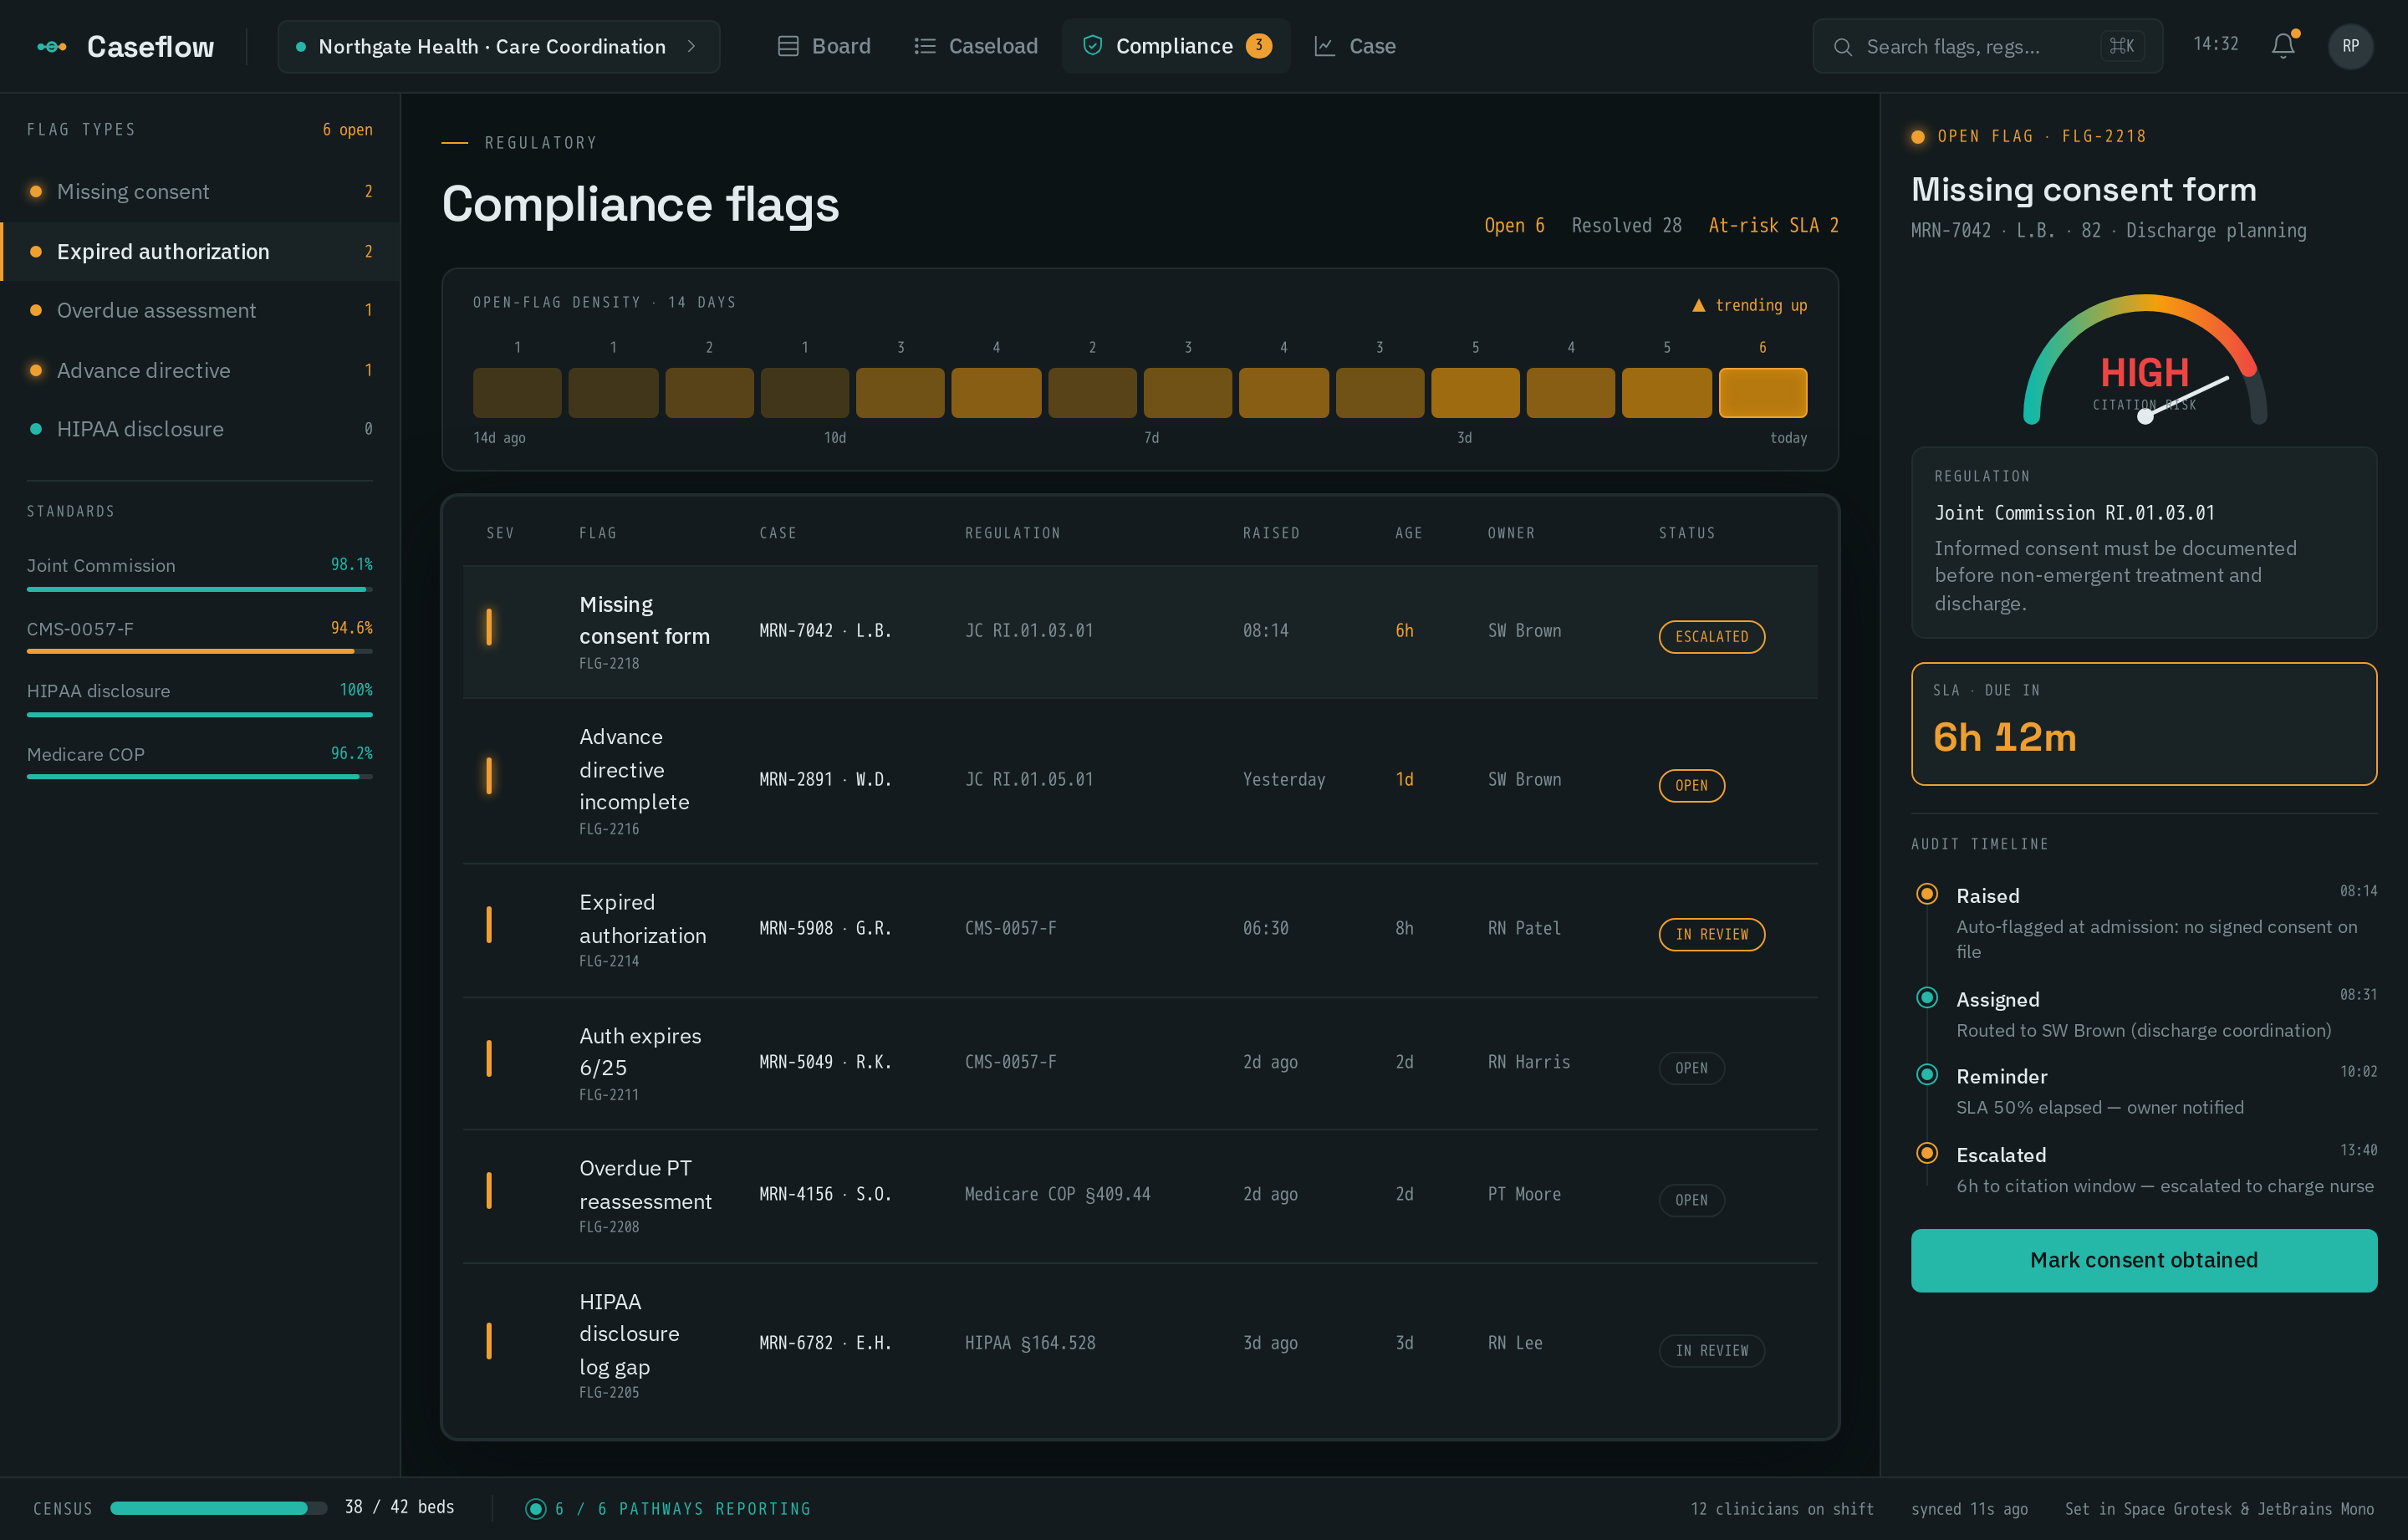Filter by Missing consent flag type

[x=200, y=191]
